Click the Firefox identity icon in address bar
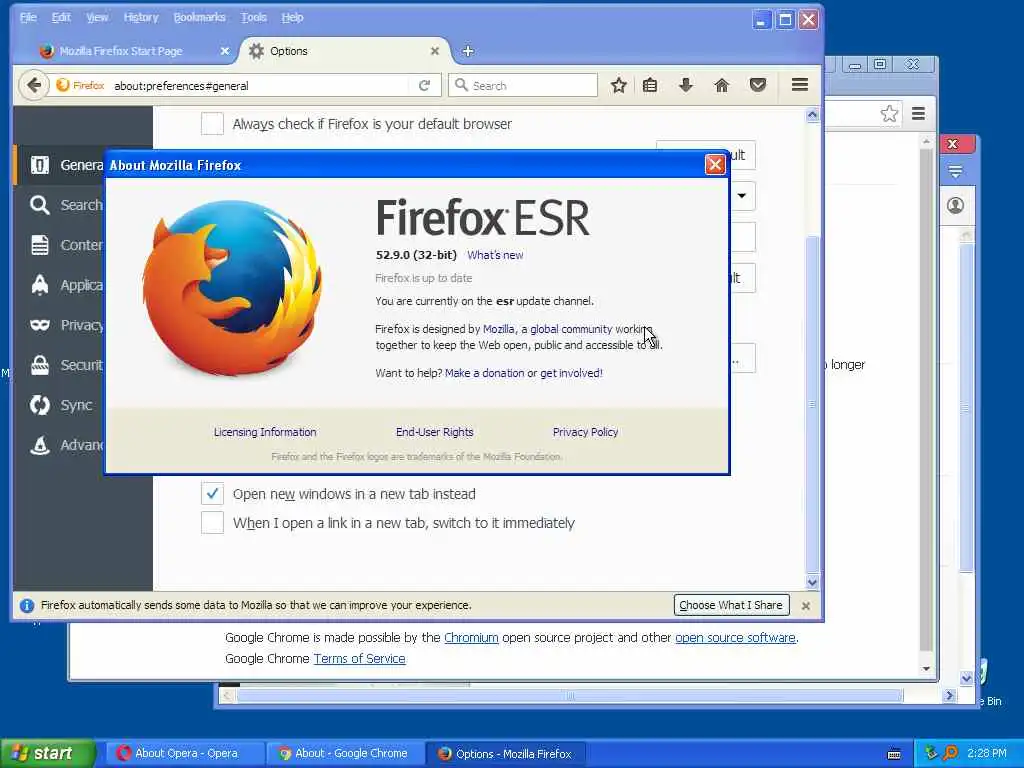 point(80,86)
